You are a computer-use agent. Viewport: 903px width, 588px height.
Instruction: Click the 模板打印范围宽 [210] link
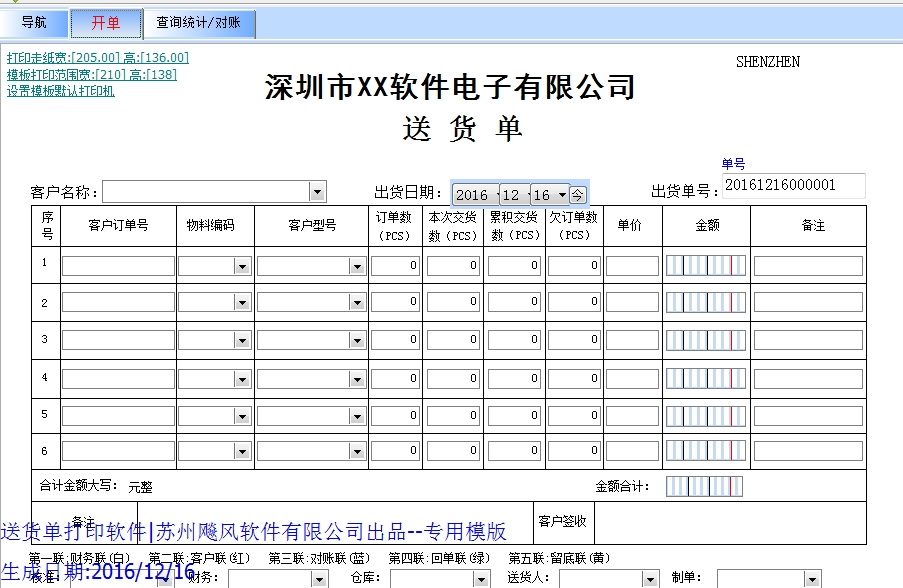pyautogui.click(x=92, y=74)
